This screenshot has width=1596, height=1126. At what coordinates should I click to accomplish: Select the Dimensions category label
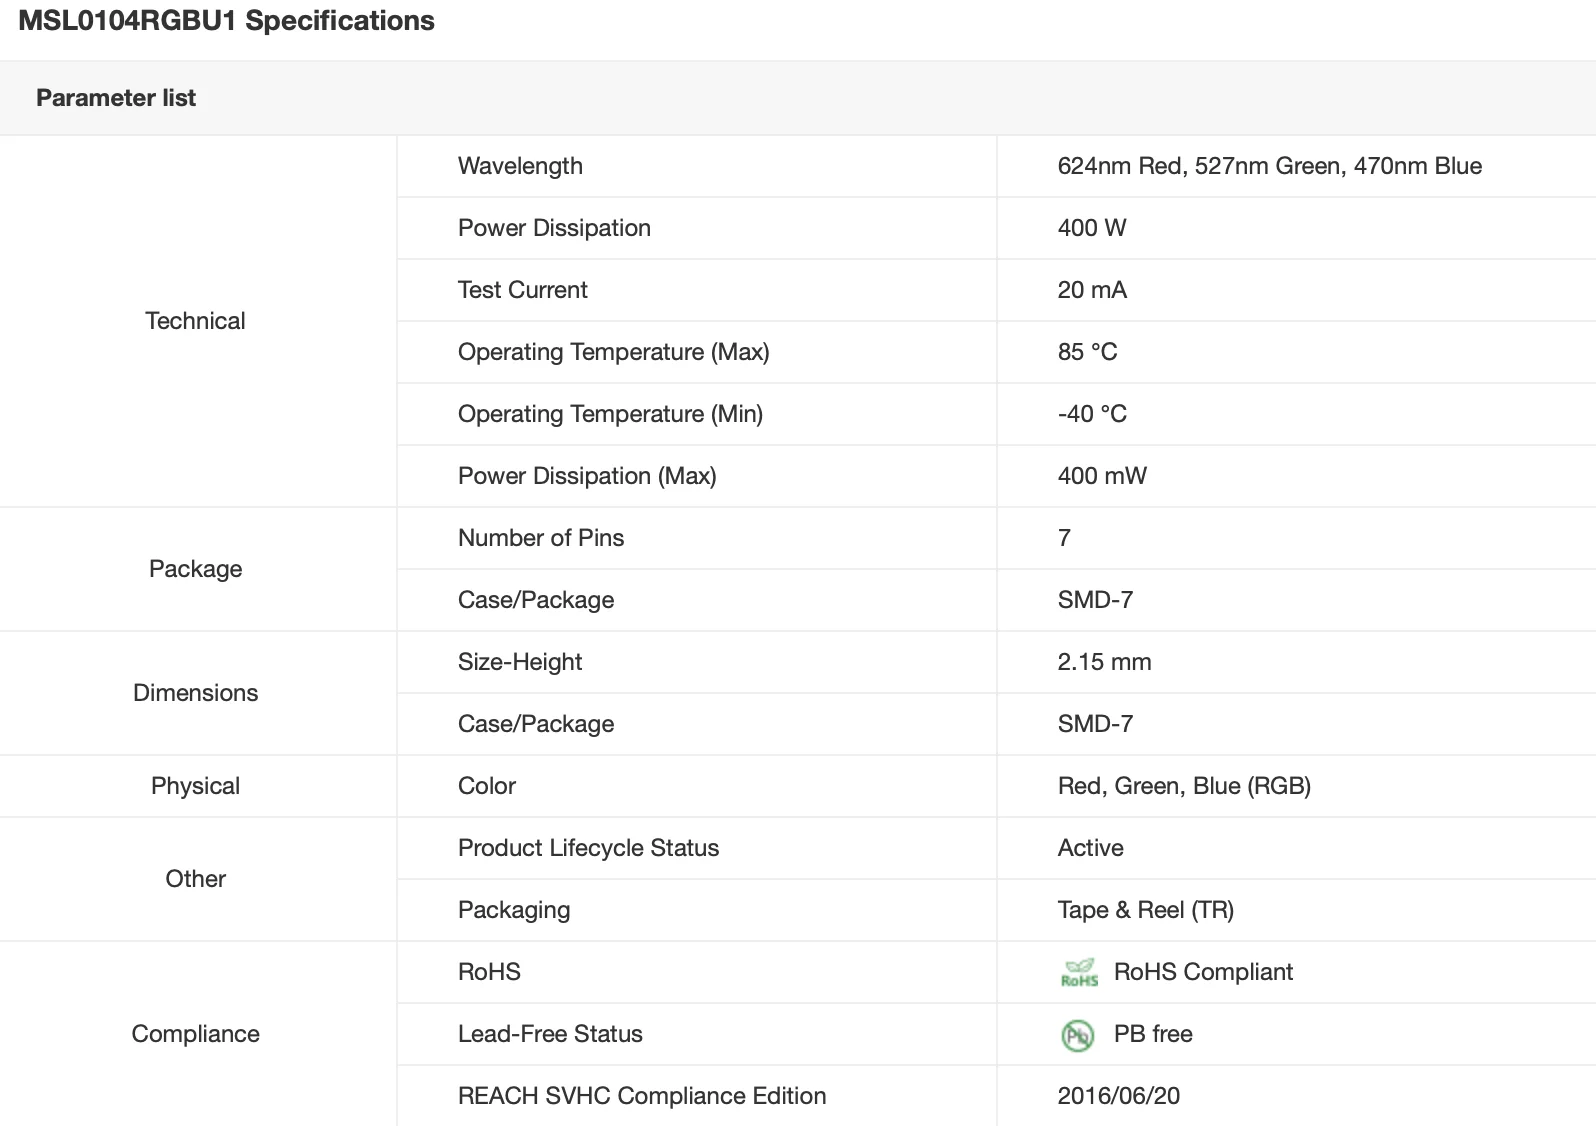(x=195, y=693)
